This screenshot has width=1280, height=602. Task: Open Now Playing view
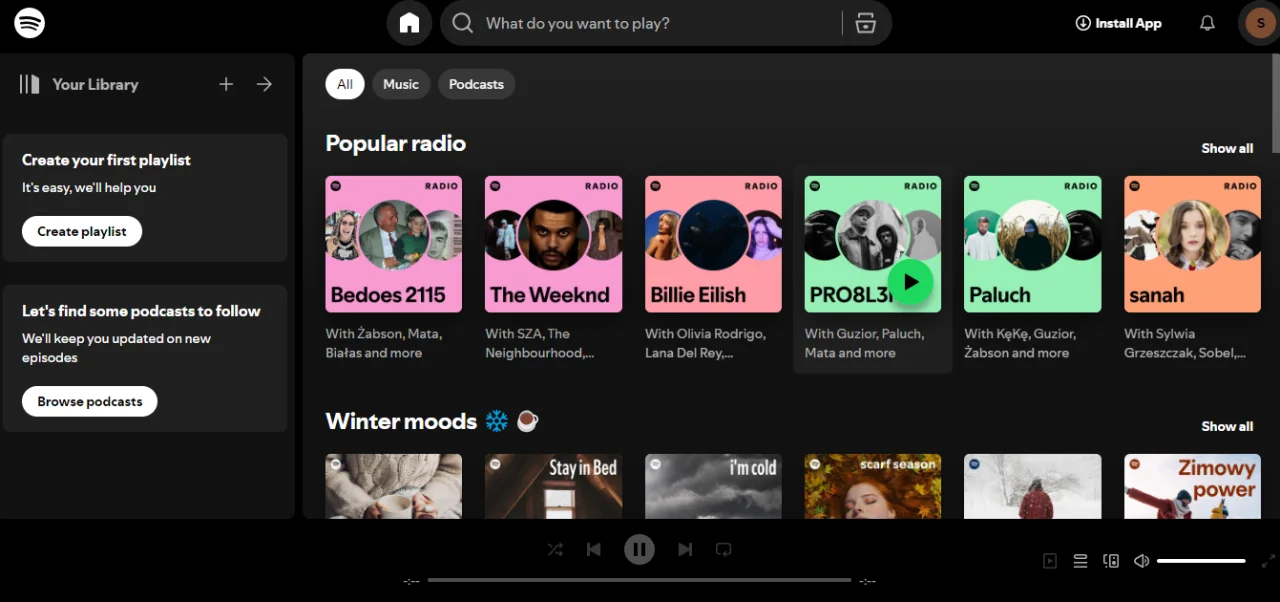(1050, 561)
